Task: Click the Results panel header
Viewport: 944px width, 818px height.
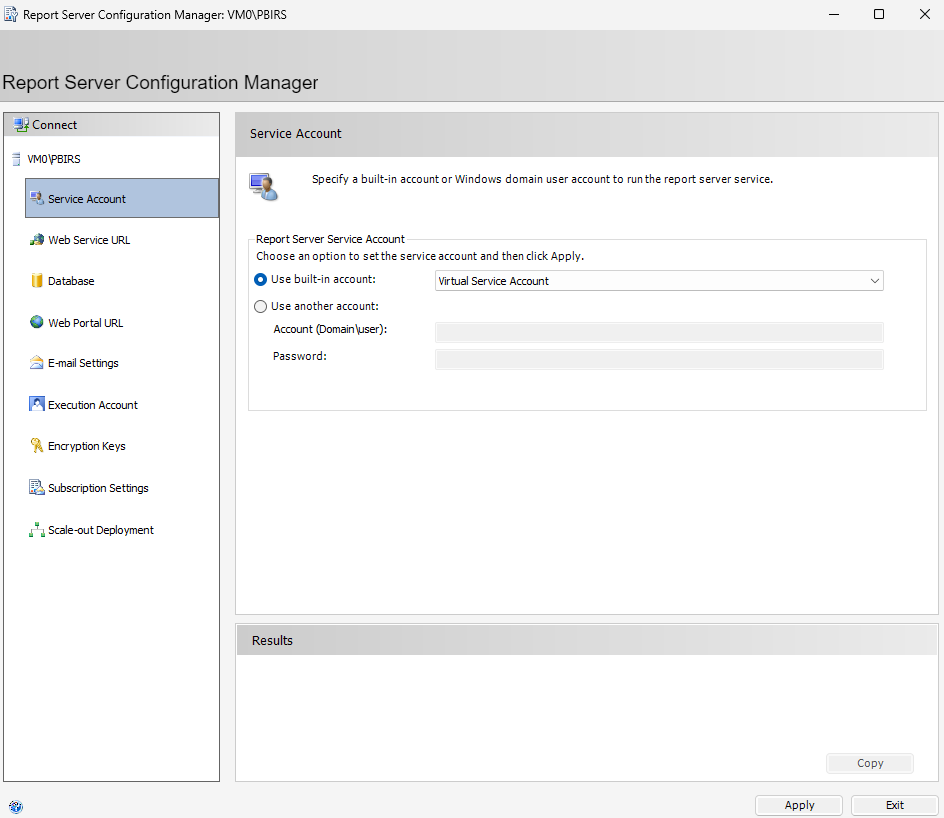Action: pyautogui.click(x=586, y=640)
